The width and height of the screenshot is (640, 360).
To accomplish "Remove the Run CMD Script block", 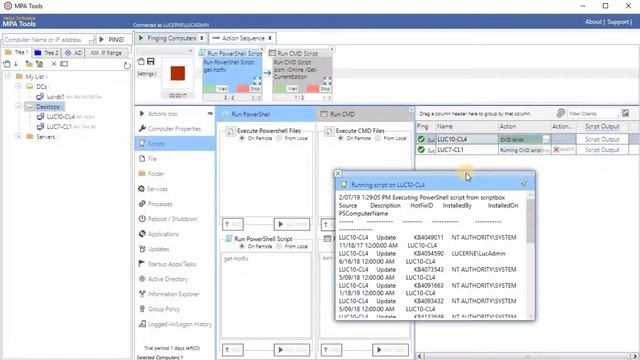I will [332, 49].
